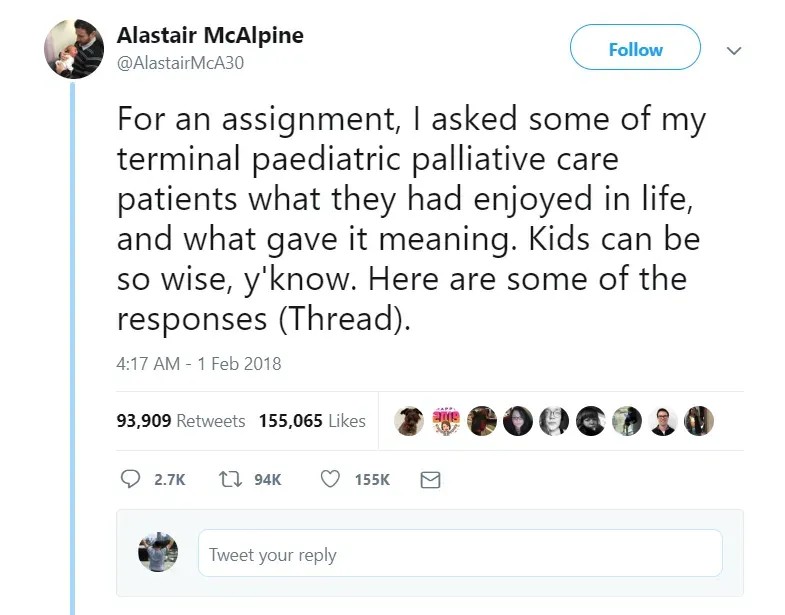This screenshot has width=785, height=615.
Task: Open the Alastair McAlpine name link
Action: [210, 35]
